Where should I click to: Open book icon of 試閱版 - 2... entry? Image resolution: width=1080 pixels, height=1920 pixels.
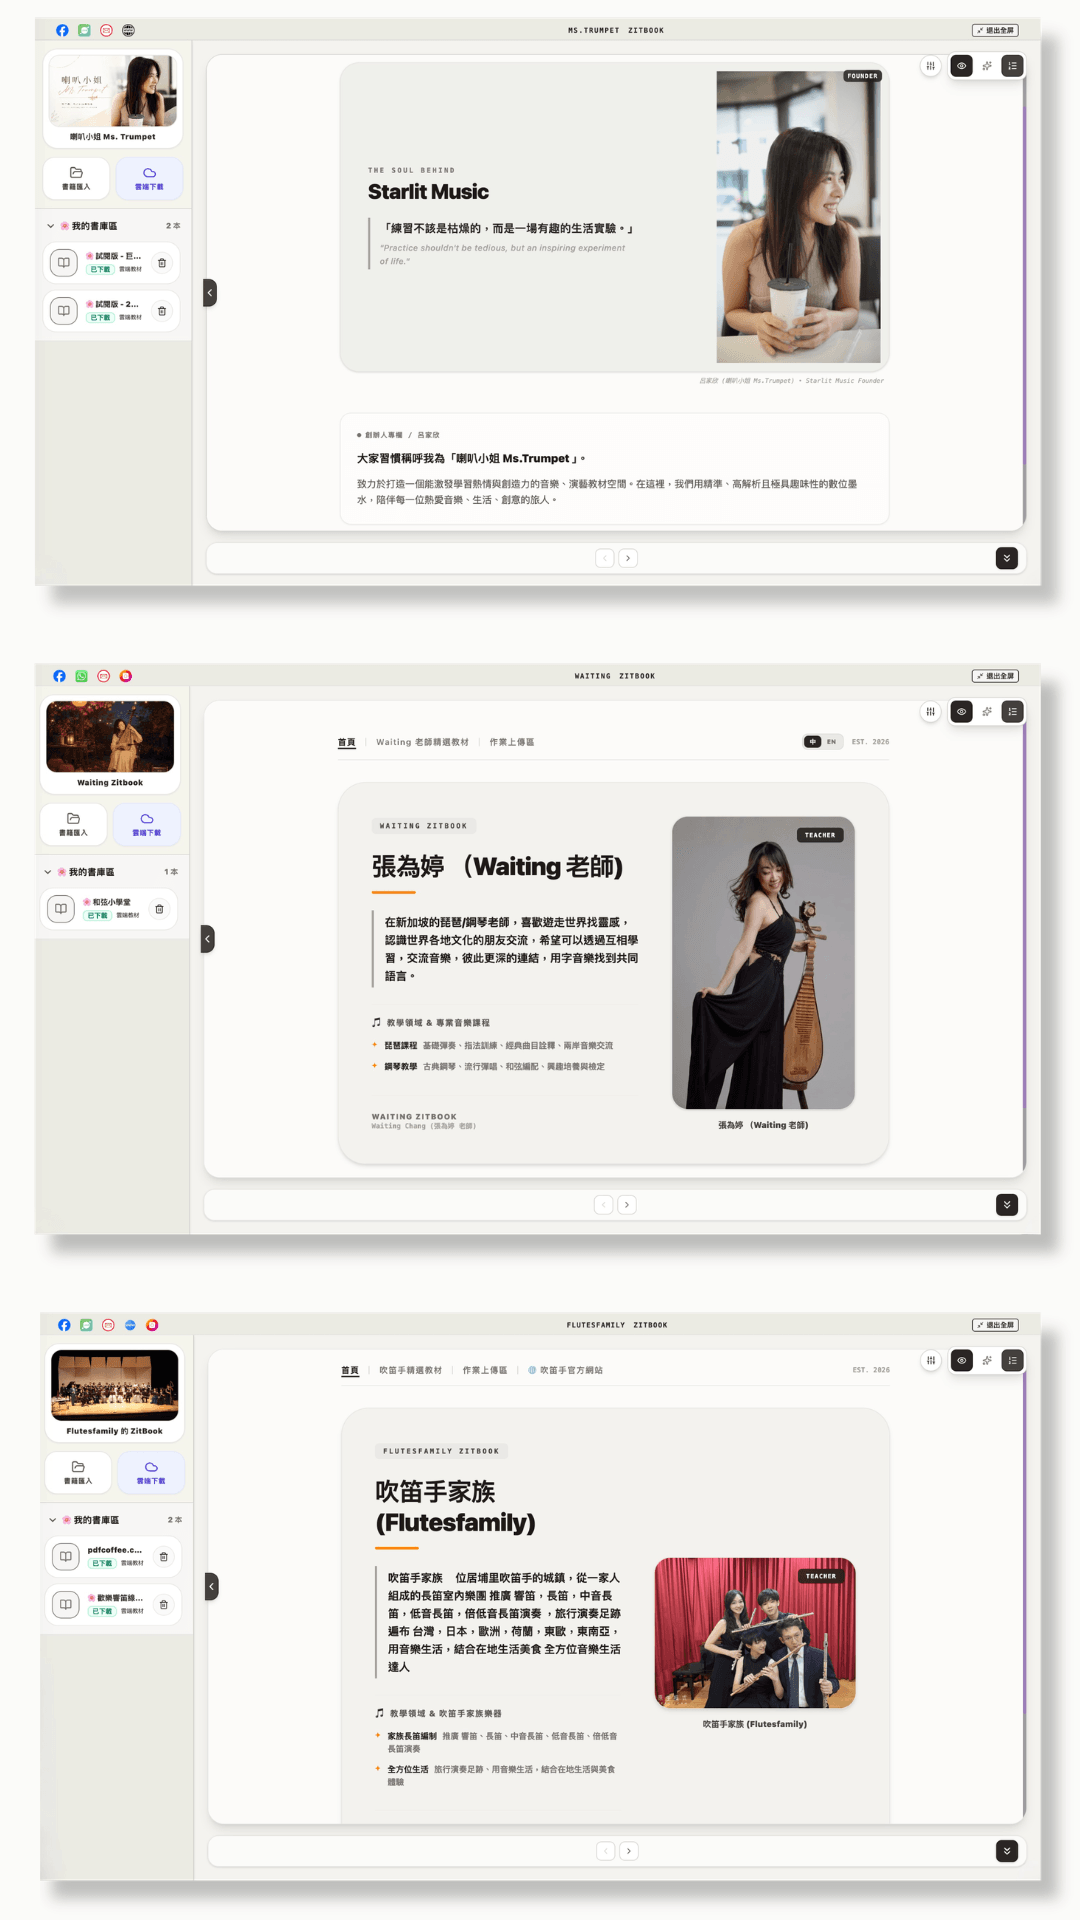pyautogui.click(x=64, y=311)
